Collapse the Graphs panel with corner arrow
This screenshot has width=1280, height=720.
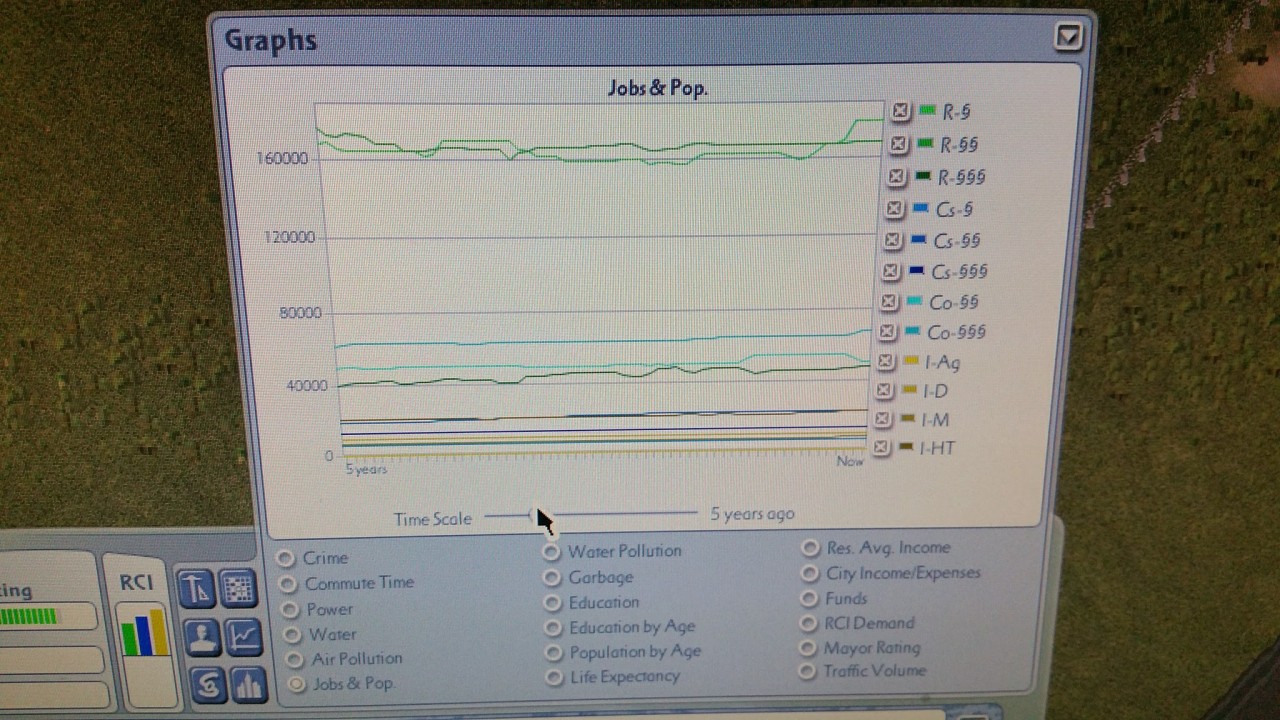coord(1068,37)
